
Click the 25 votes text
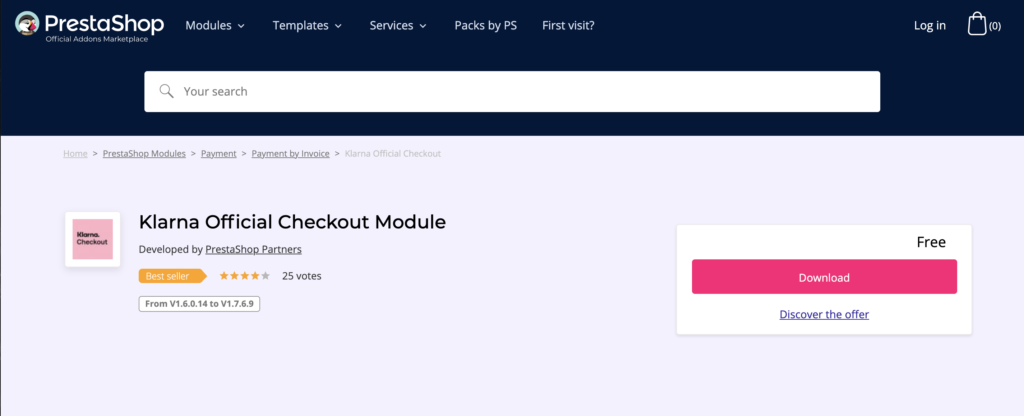tap(302, 276)
